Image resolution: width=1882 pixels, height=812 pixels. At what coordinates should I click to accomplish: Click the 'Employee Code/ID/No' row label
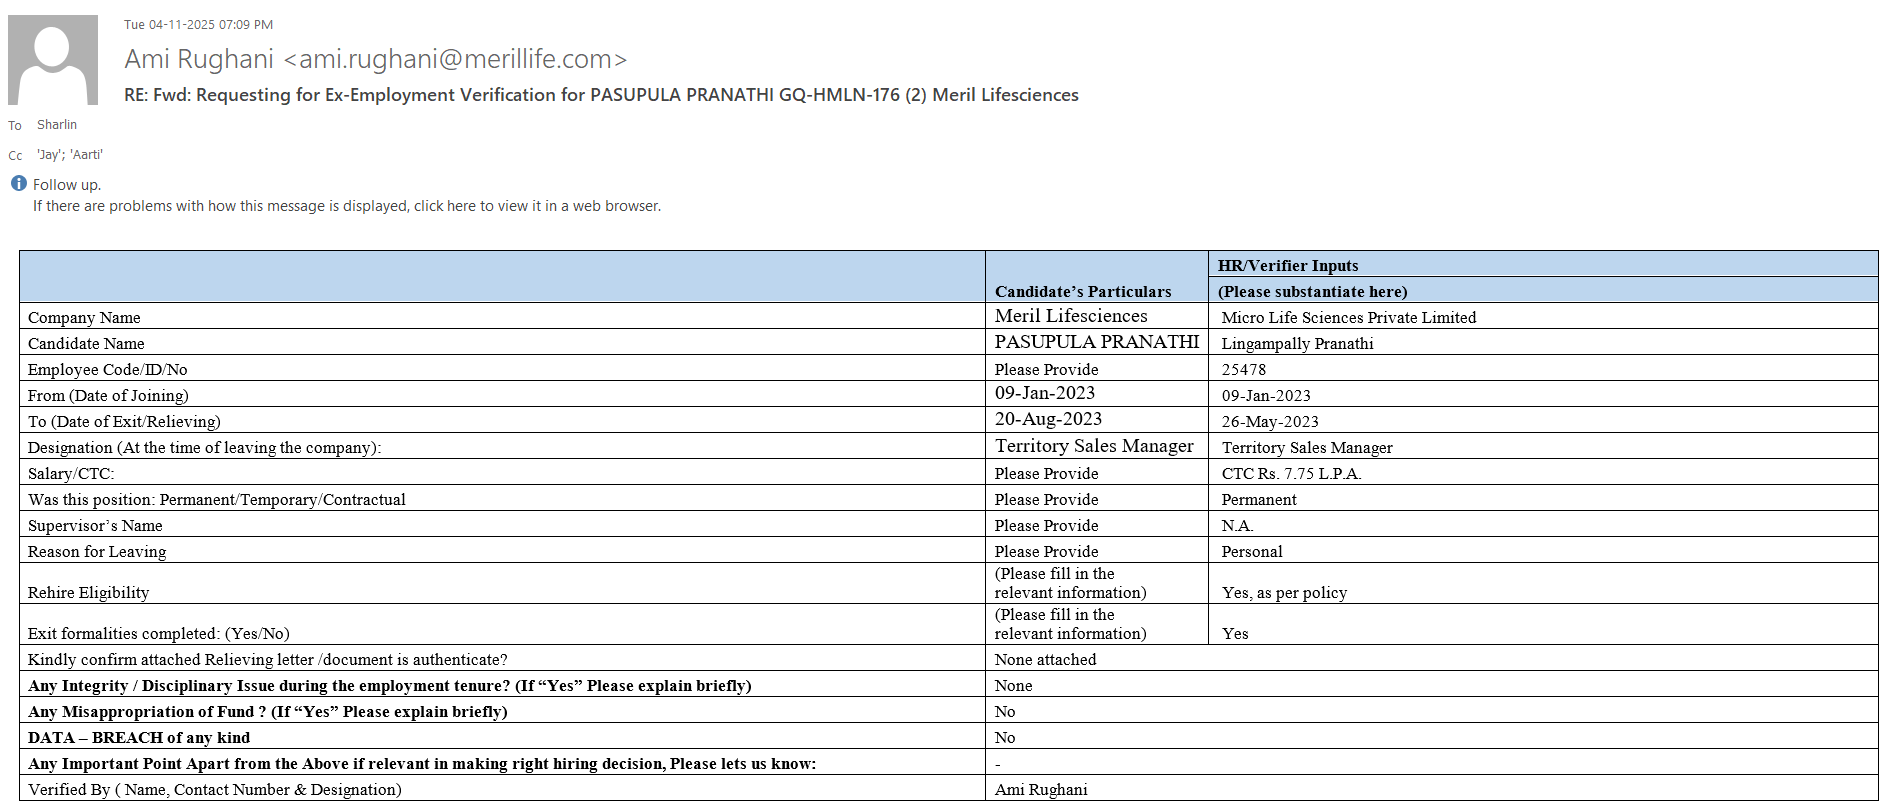pos(108,370)
